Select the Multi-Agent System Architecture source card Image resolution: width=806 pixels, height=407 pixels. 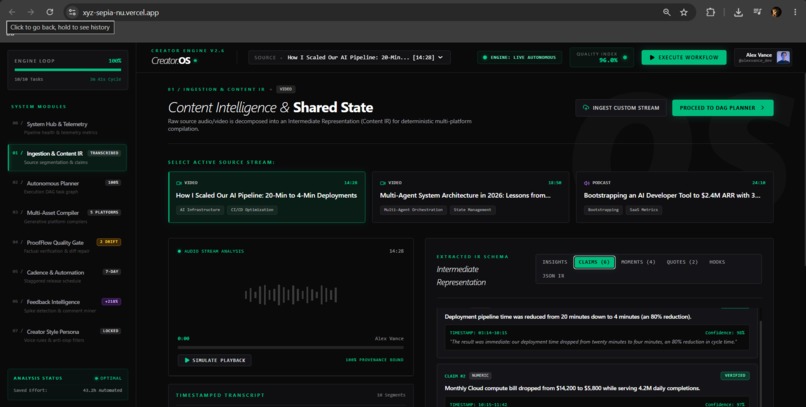tap(471, 197)
